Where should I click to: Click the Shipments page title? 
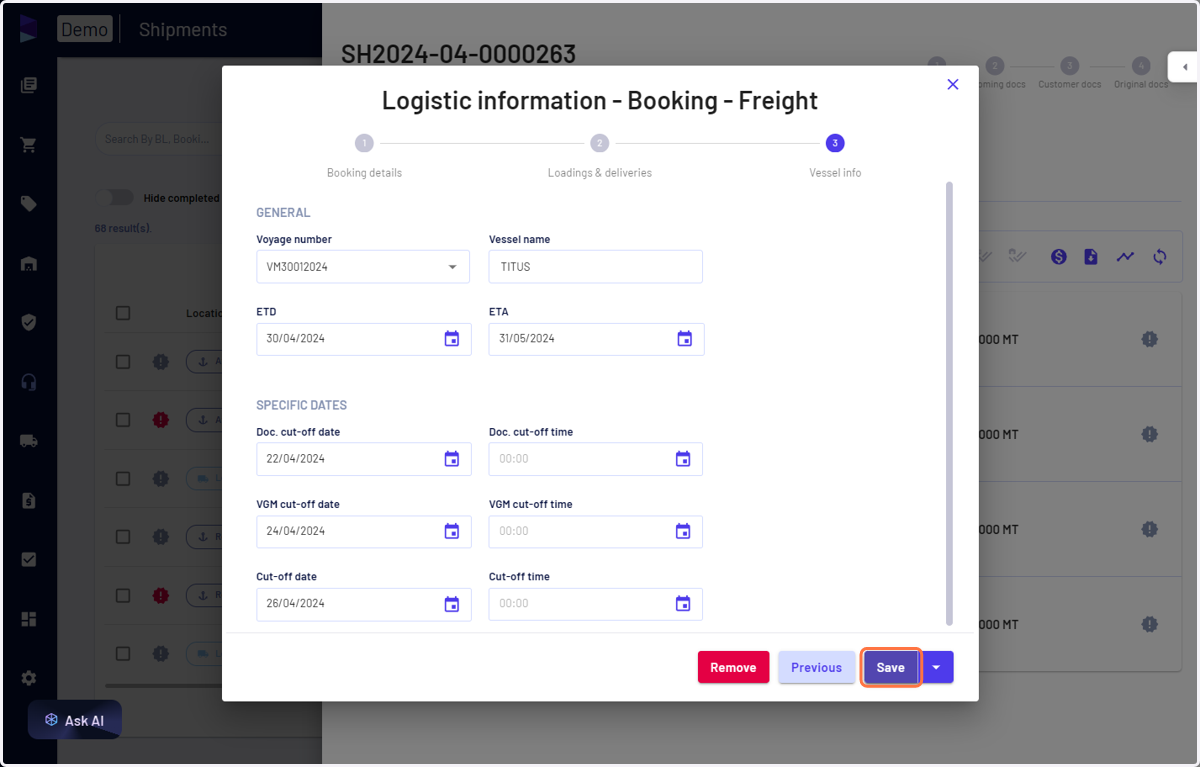coord(183,30)
